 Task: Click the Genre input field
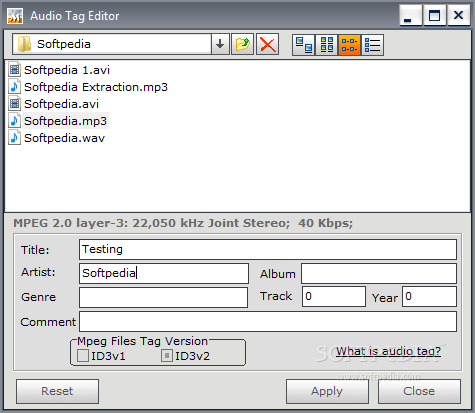click(x=163, y=297)
